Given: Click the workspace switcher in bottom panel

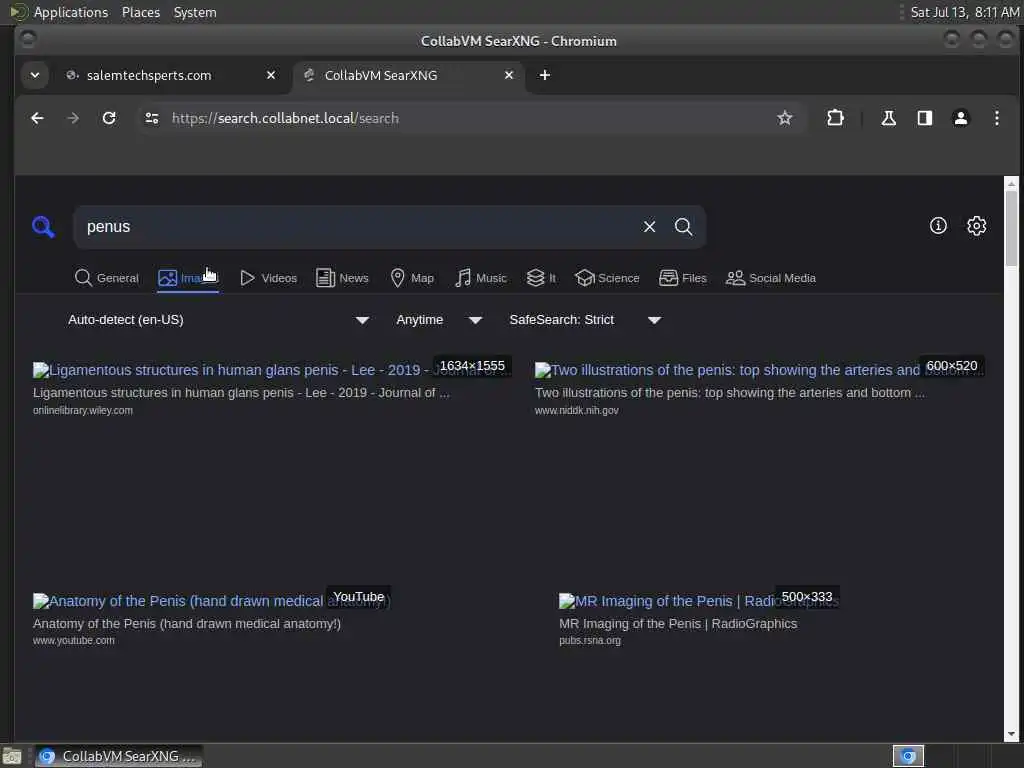Looking at the screenshot, I should pyautogui.click(x=908, y=756).
